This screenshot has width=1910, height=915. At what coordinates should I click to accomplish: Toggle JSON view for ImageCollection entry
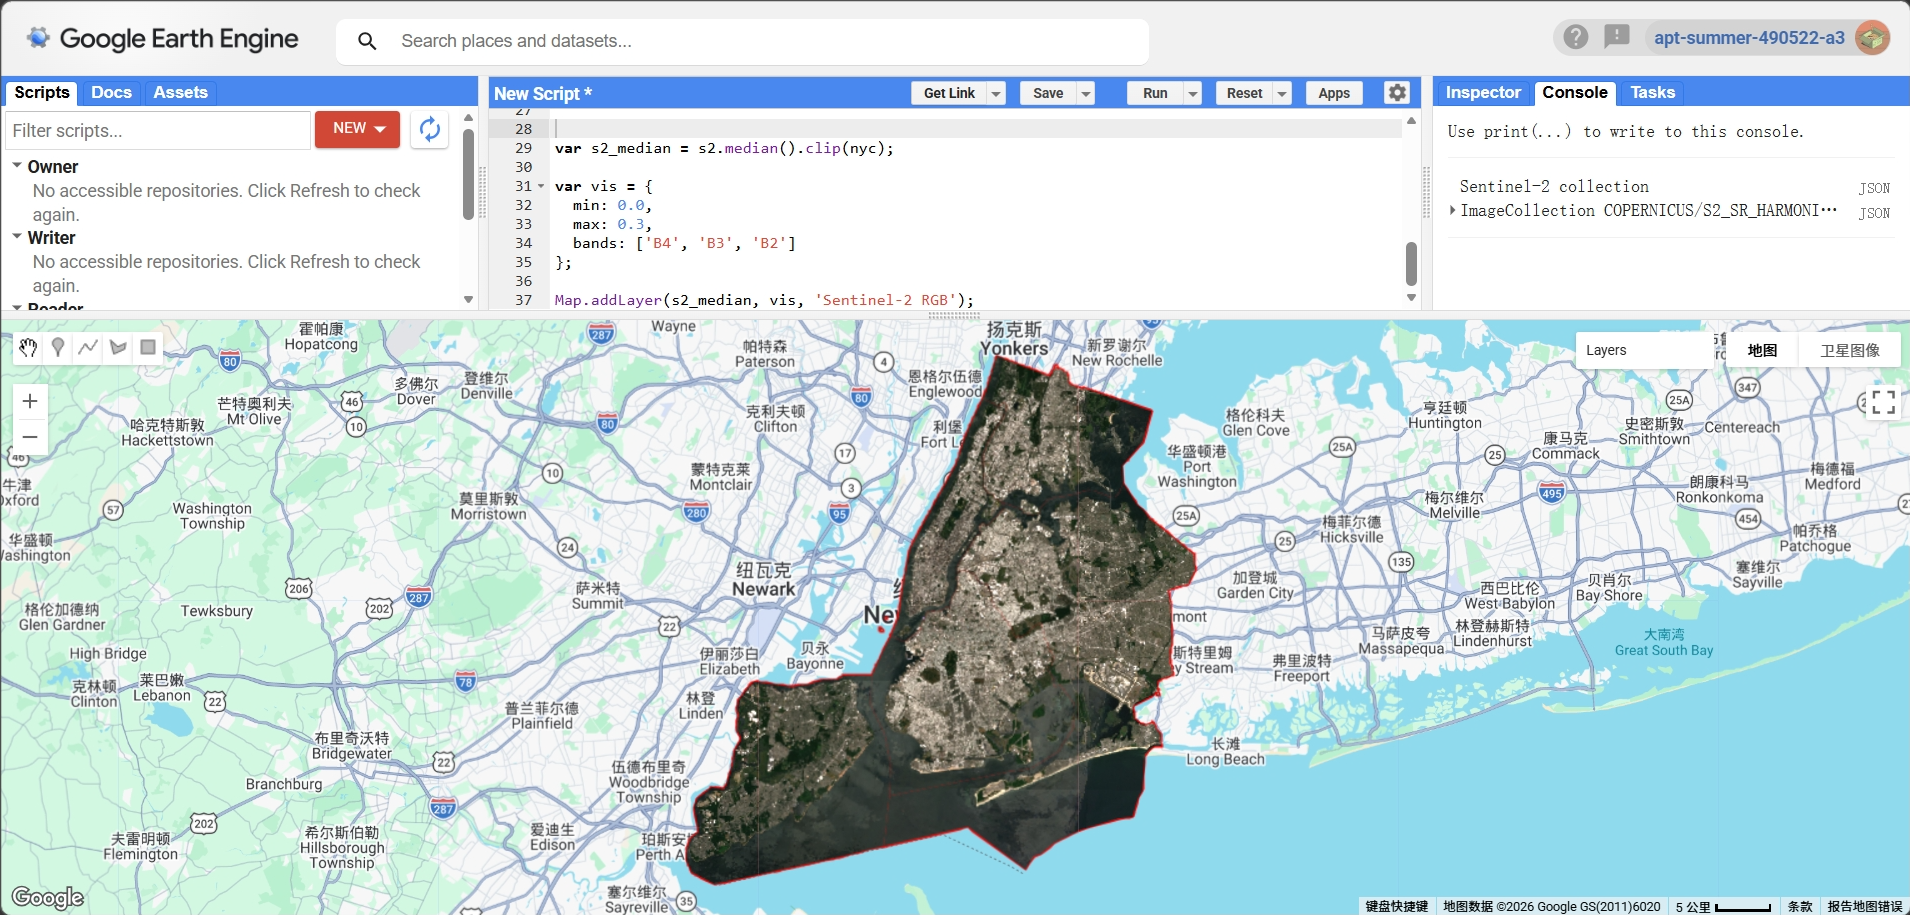(1874, 213)
